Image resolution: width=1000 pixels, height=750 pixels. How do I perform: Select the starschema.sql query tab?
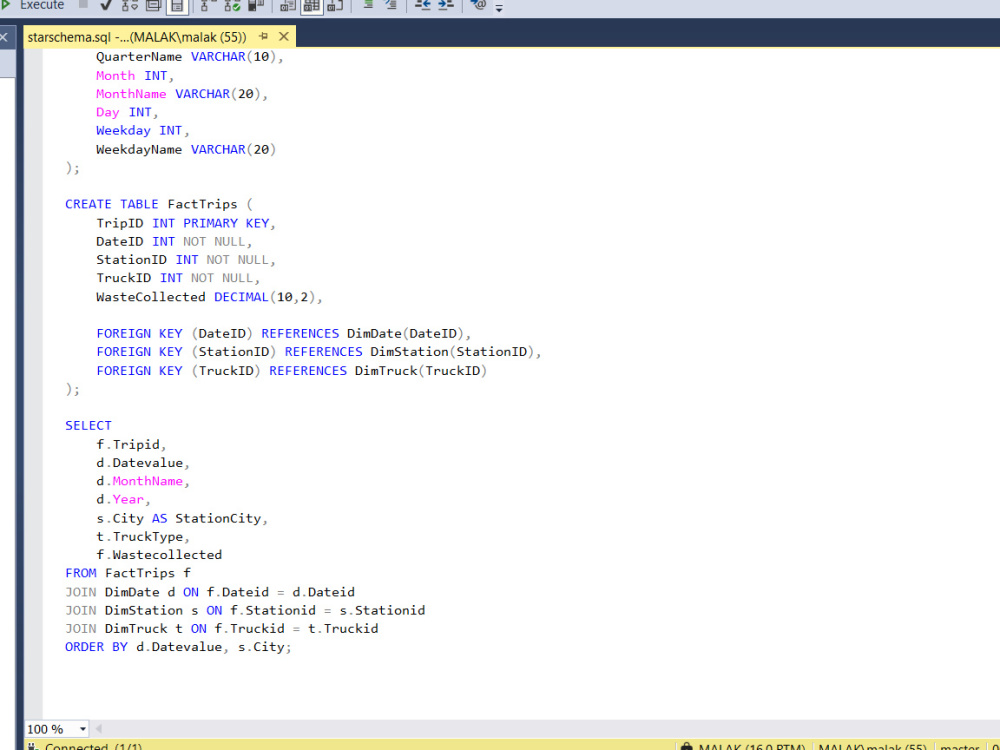click(x=137, y=37)
